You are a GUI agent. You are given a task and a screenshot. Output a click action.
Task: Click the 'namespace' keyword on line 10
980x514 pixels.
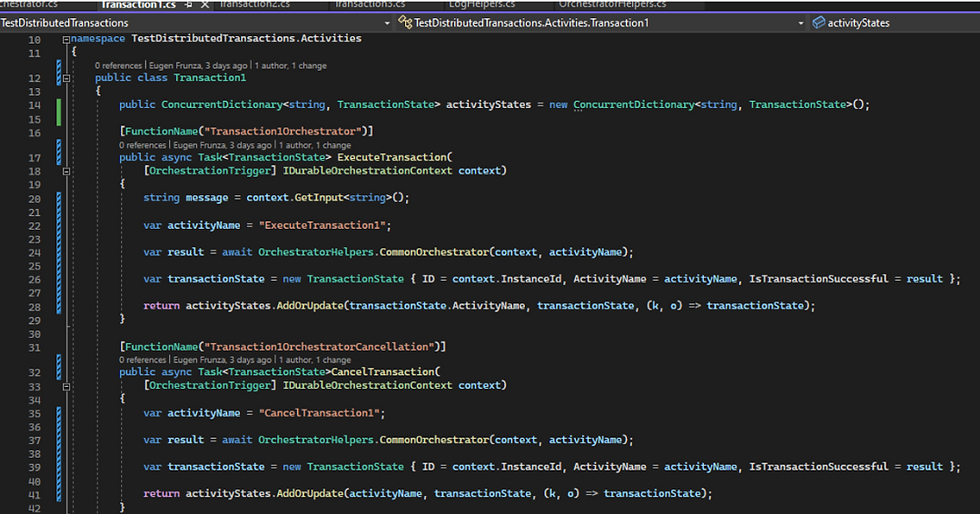click(x=98, y=39)
